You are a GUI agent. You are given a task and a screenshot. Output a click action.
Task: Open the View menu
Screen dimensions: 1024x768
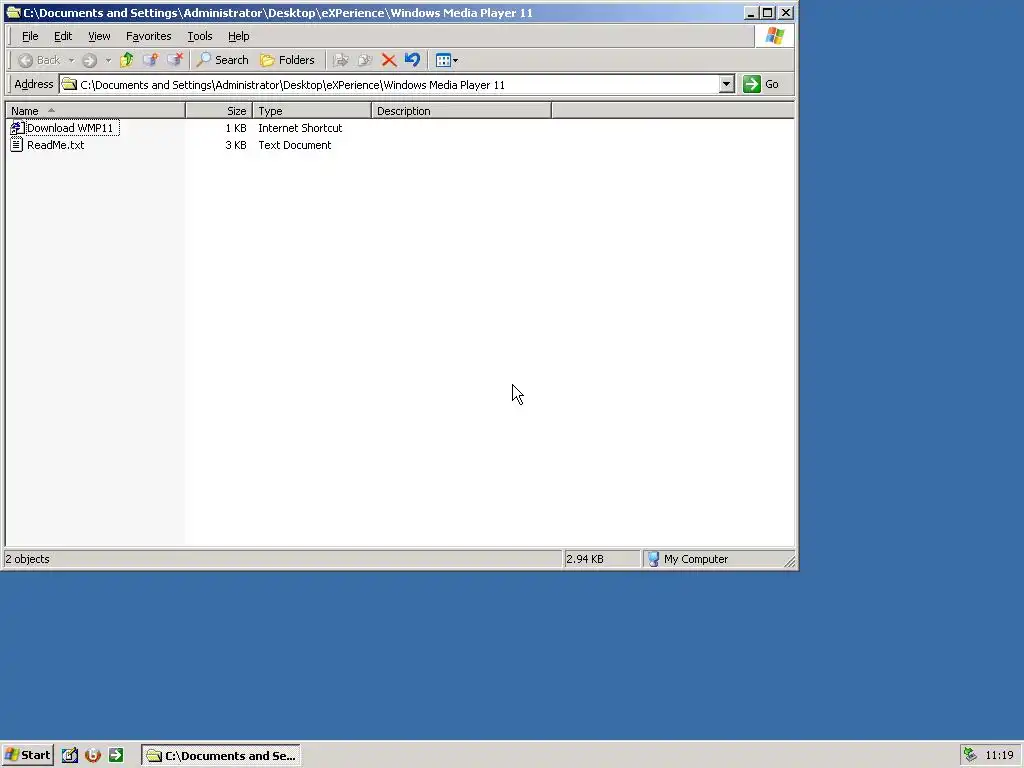coord(99,37)
